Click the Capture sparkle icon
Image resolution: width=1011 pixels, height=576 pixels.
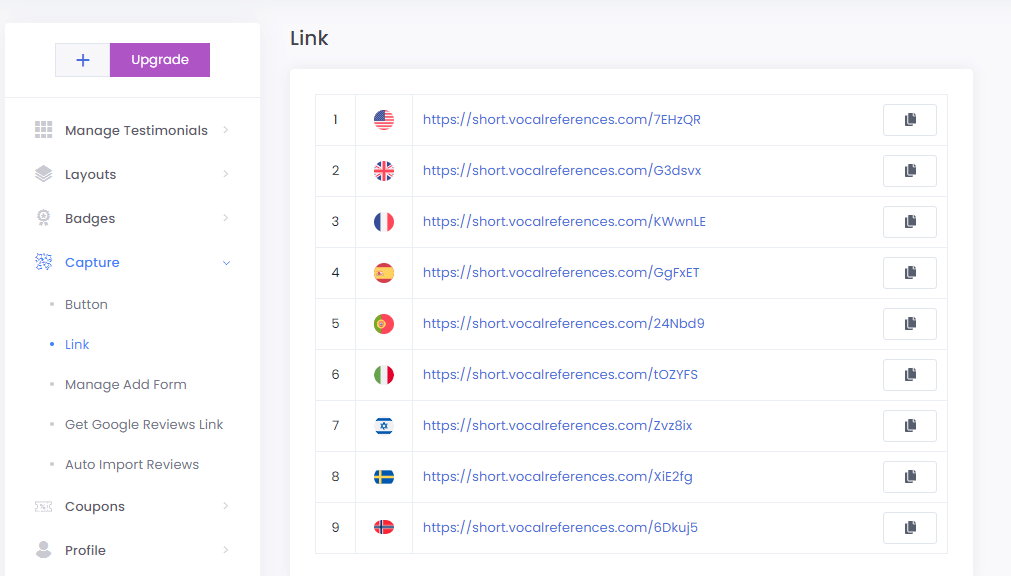click(43, 262)
